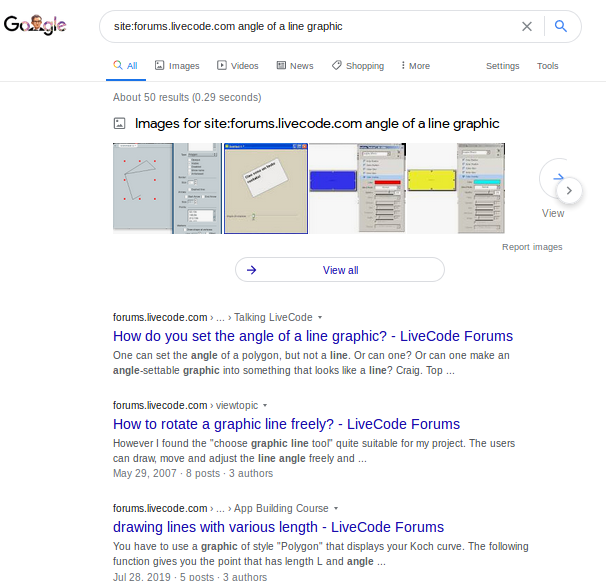The height and width of the screenshot is (581, 606).
Task: Click the Google doodle logo
Action: tap(35, 25)
